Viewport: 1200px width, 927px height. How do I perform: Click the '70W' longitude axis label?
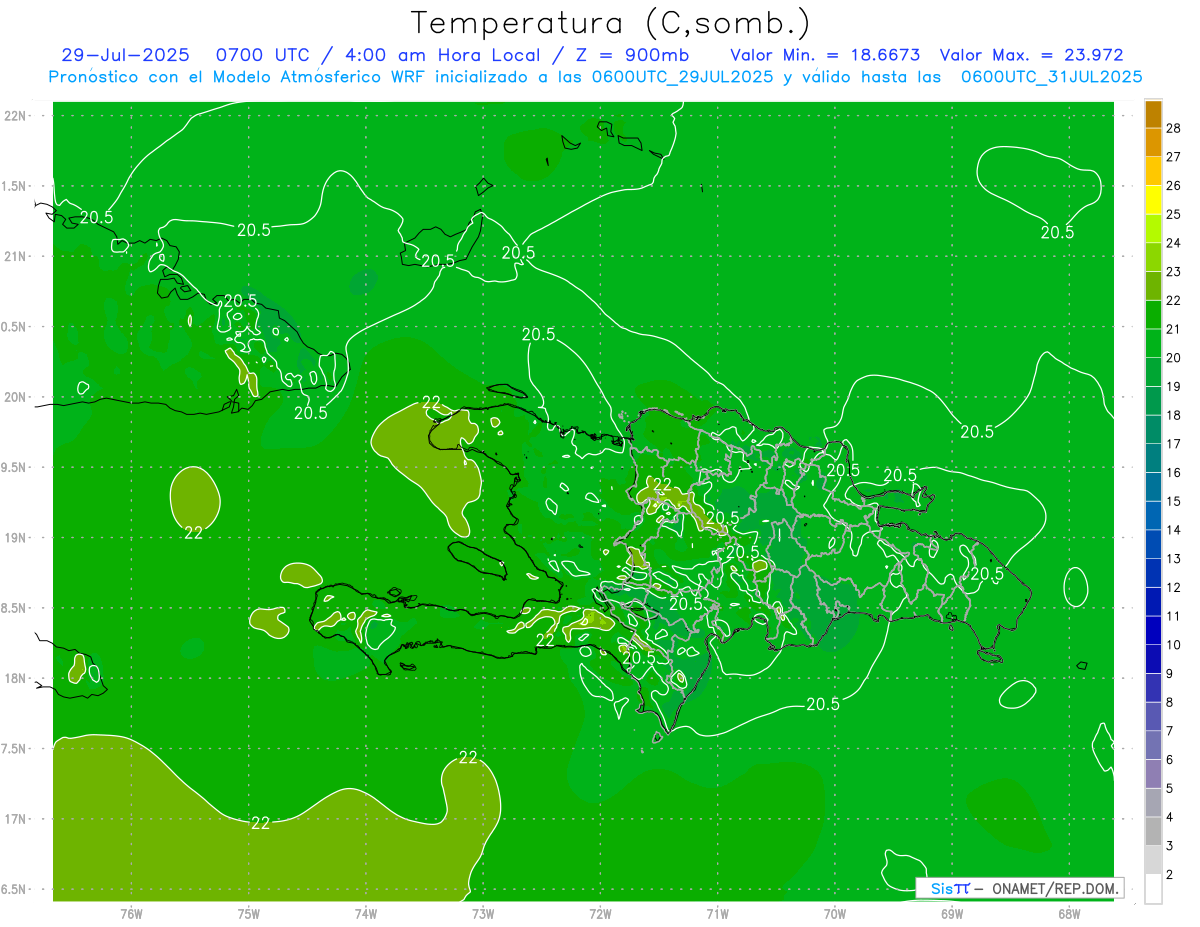[834, 914]
